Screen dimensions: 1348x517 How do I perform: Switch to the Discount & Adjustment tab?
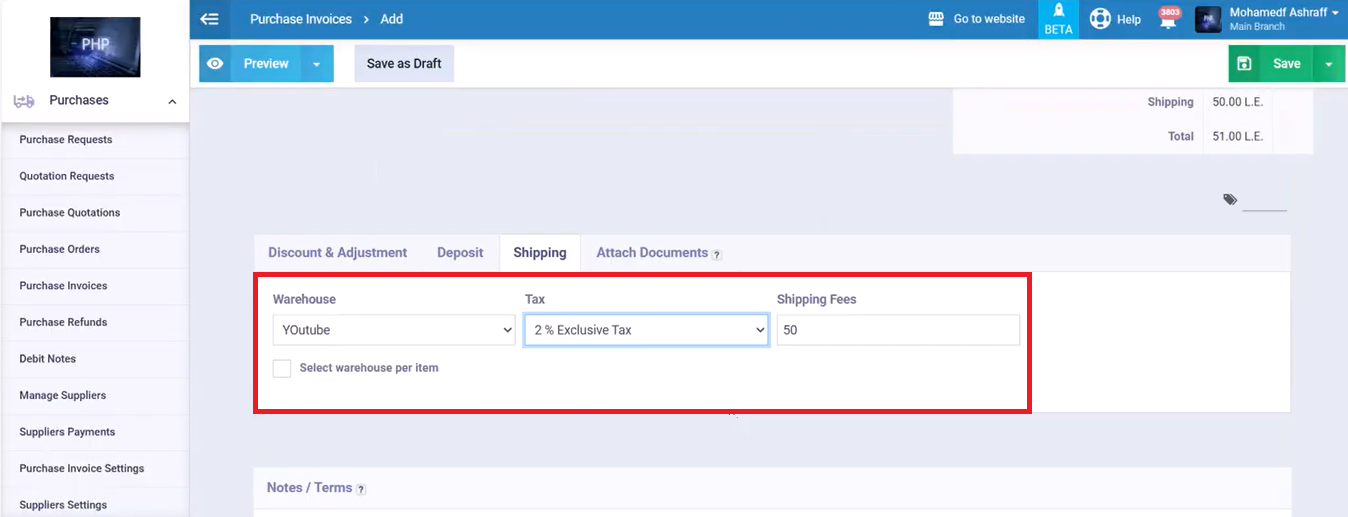(x=337, y=253)
